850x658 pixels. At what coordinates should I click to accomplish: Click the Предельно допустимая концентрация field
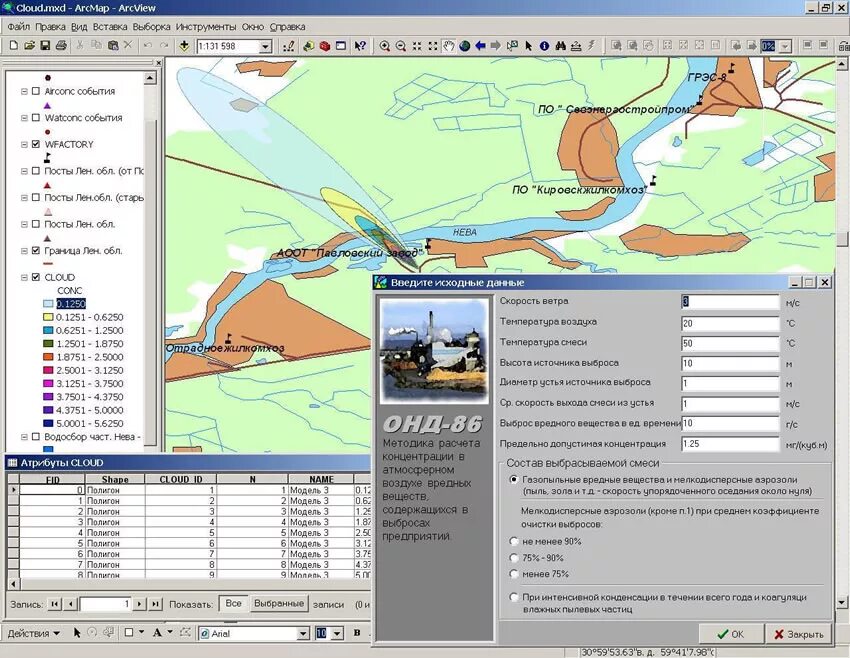[x=730, y=444]
